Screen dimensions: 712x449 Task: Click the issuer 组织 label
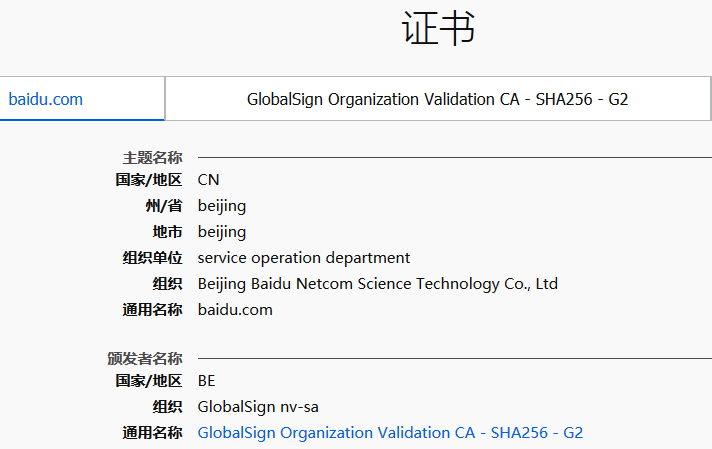coord(167,407)
